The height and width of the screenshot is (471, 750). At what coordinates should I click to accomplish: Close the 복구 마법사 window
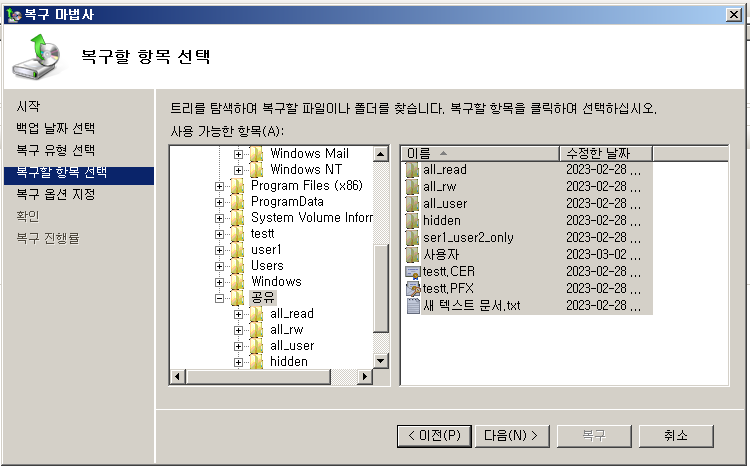coord(733,14)
